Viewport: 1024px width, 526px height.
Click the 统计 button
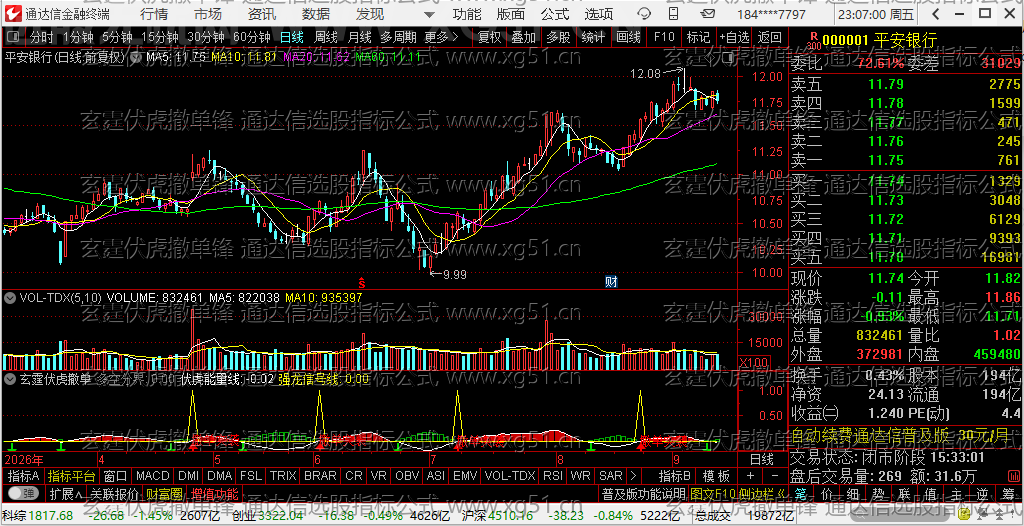click(x=593, y=38)
